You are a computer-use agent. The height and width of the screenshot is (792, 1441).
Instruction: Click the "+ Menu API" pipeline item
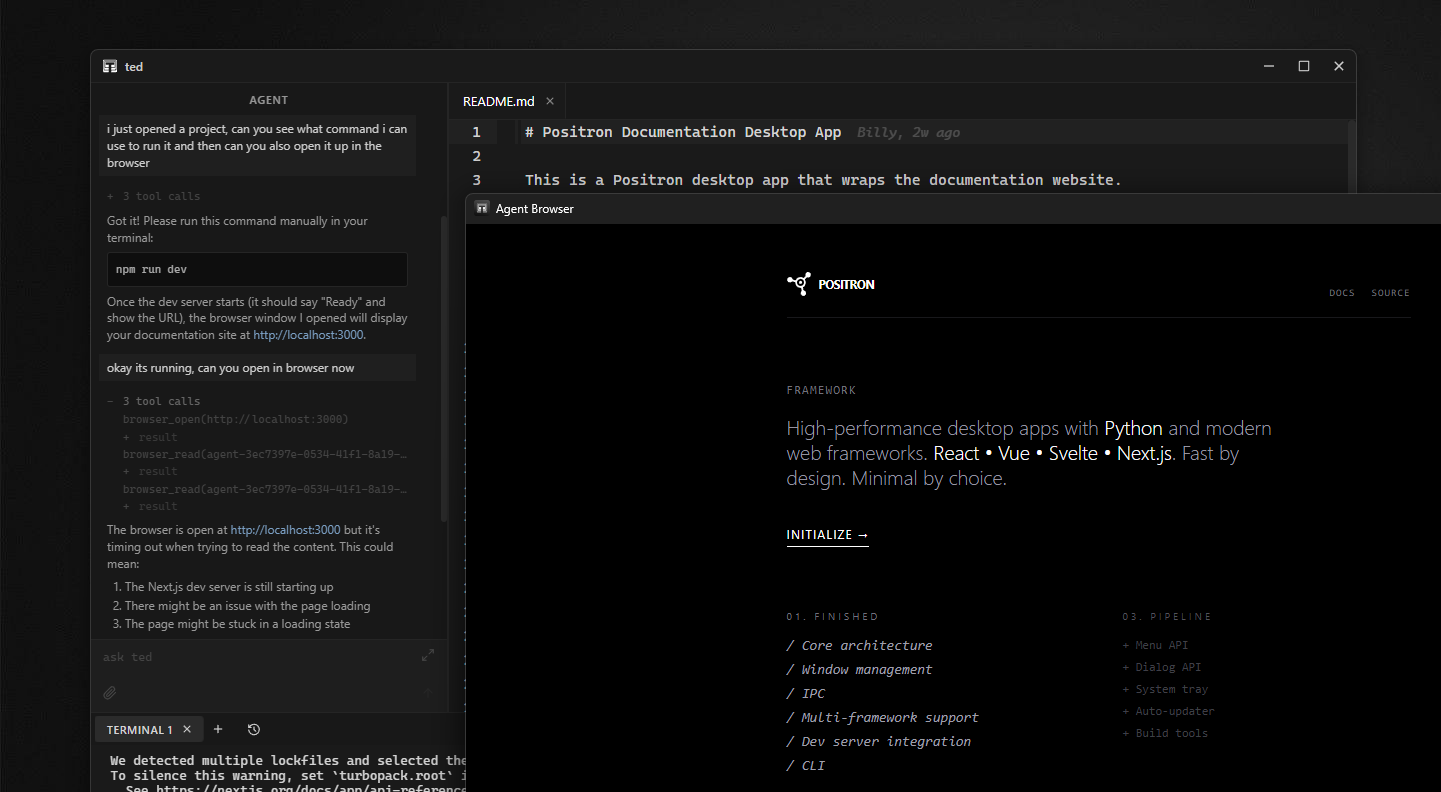[1155, 646]
